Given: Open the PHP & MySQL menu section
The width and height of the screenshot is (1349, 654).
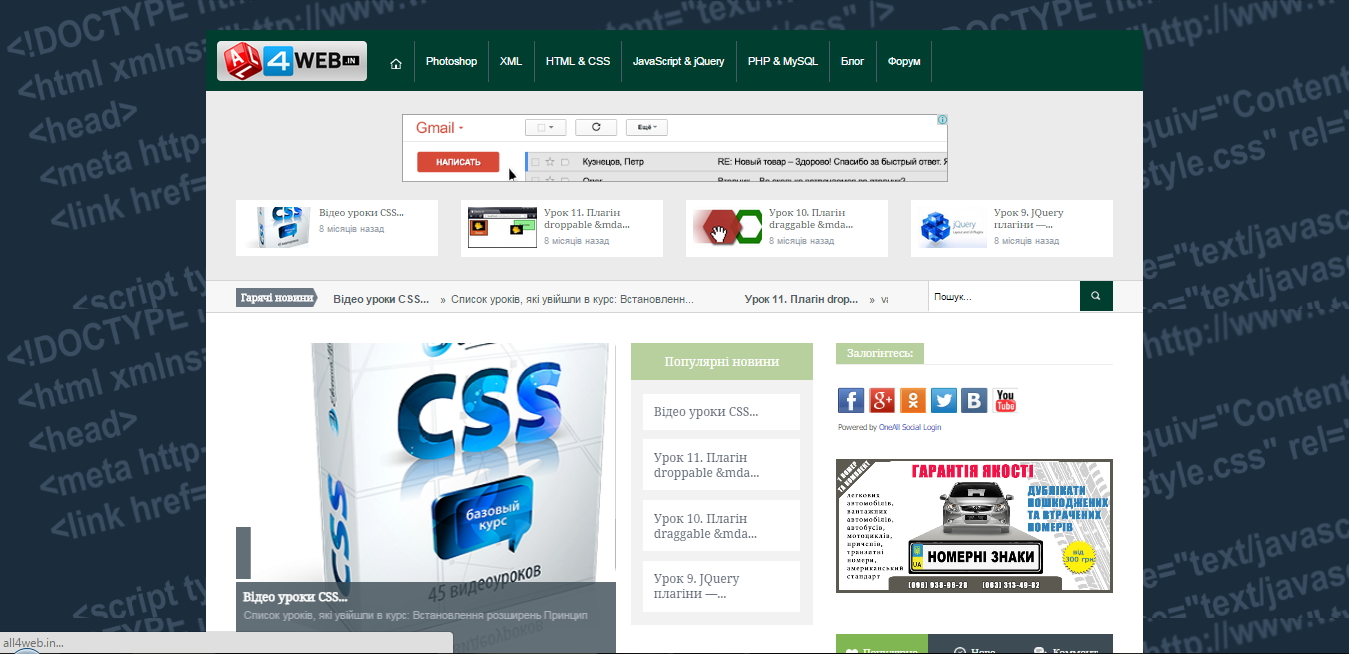Looking at the screenshot, I should pos(783,62).
